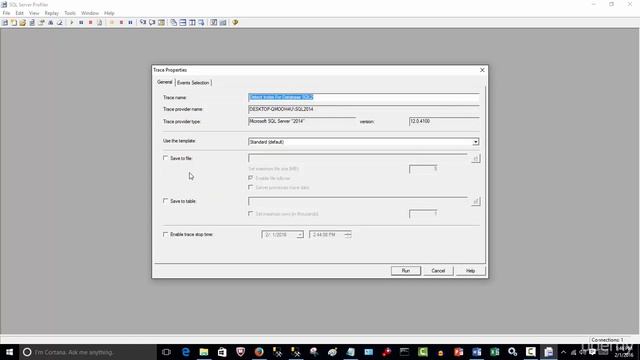Open Firefox from the taskbar
This screenshot has height=360, width=640.
pyautogui.click(x=259, y=352)
